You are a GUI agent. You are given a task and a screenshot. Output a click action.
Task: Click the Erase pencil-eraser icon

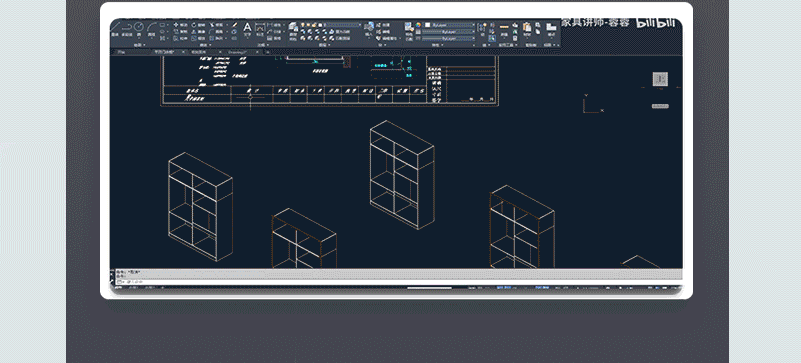tap(234, 25)
